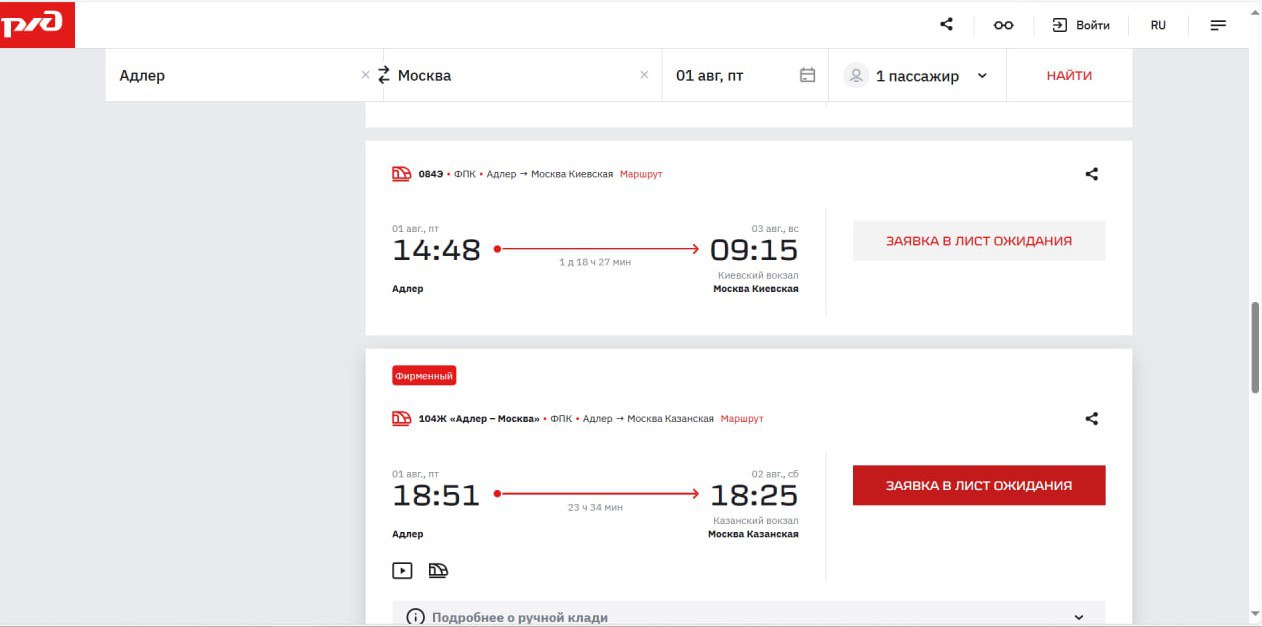Expand the 1 пассажир passenger dropdown
The width and height of the screenshot is (1262, 627).
[981, 76]
